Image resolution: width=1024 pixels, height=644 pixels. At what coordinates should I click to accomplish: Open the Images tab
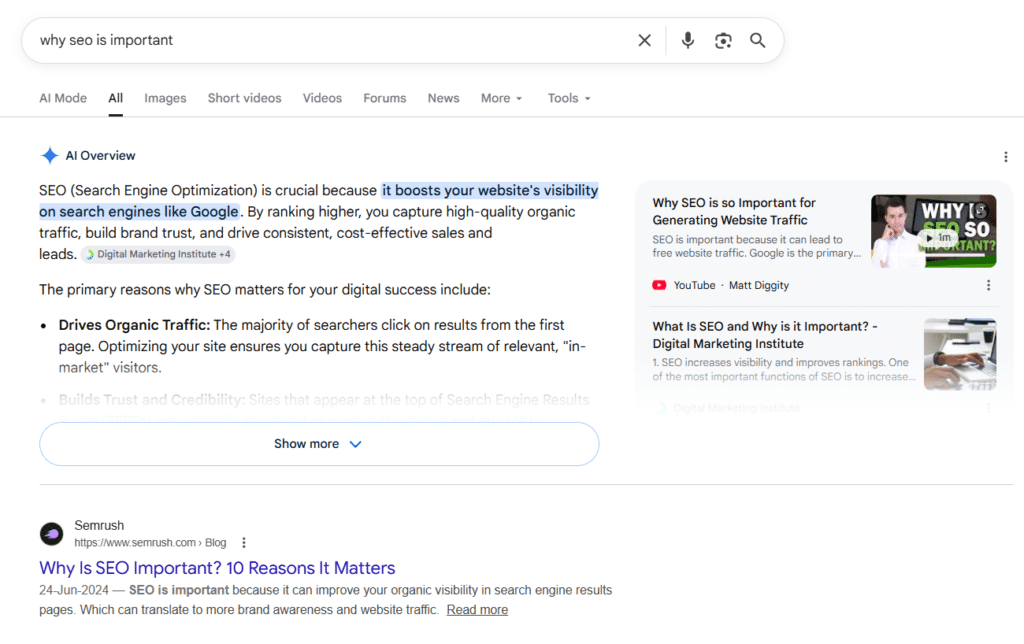tap(165, 98)
